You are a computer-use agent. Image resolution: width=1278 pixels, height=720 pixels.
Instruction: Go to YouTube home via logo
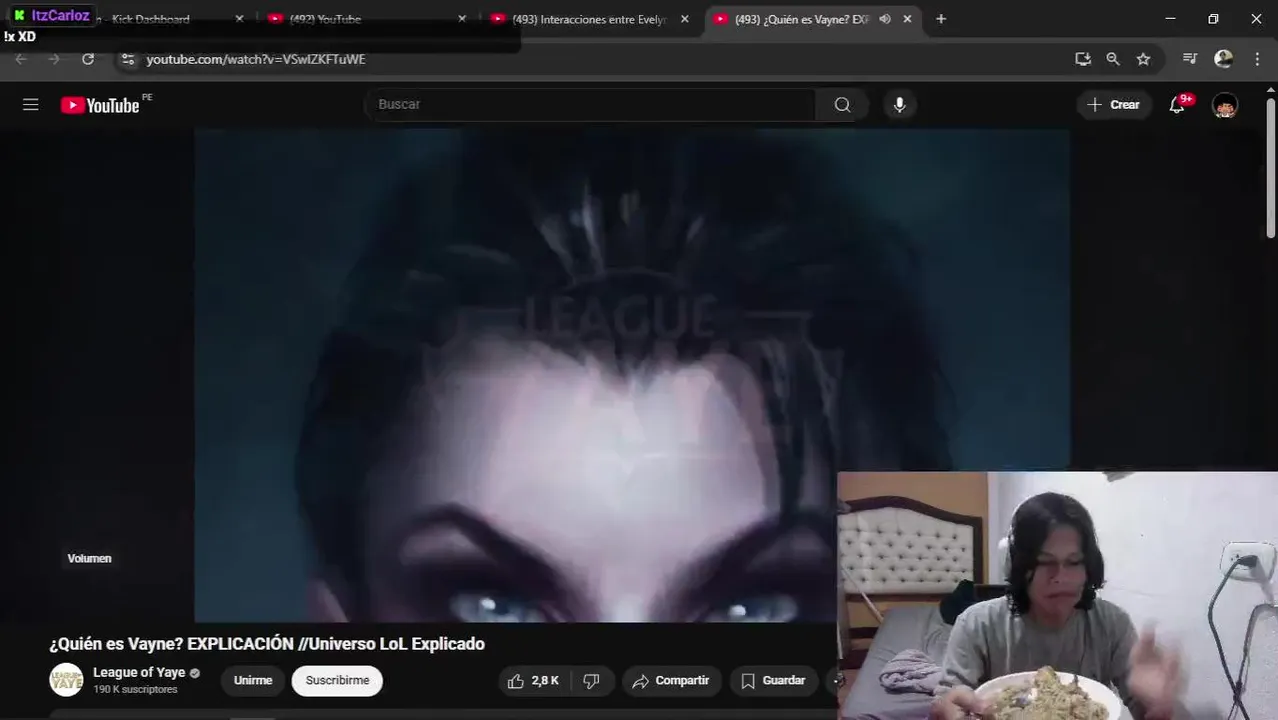pos(100,105)
